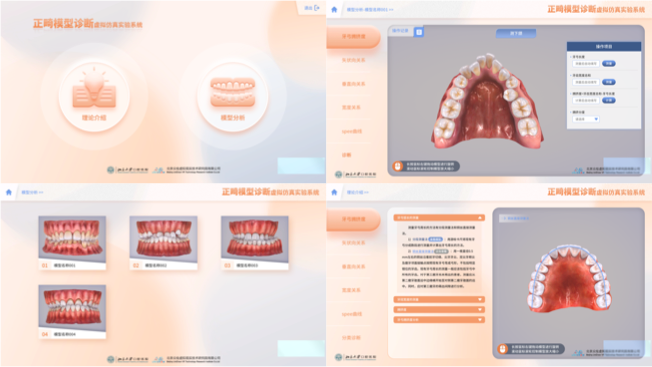Open the 03 模型名称003 thumbnail
The width and height of the screenshot is (652, 367).
point(254,243)
